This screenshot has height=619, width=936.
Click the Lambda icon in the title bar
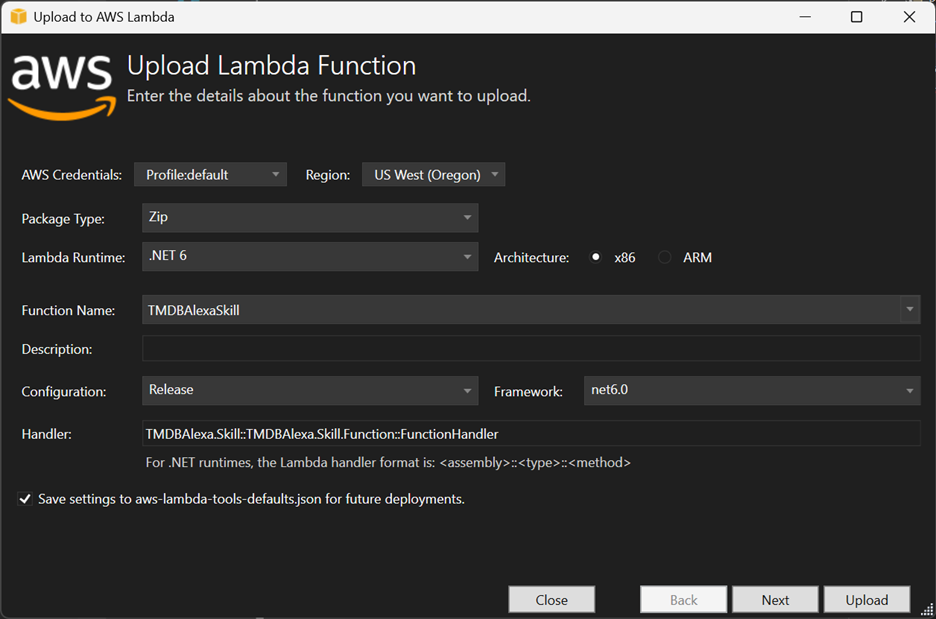point(17,16)
